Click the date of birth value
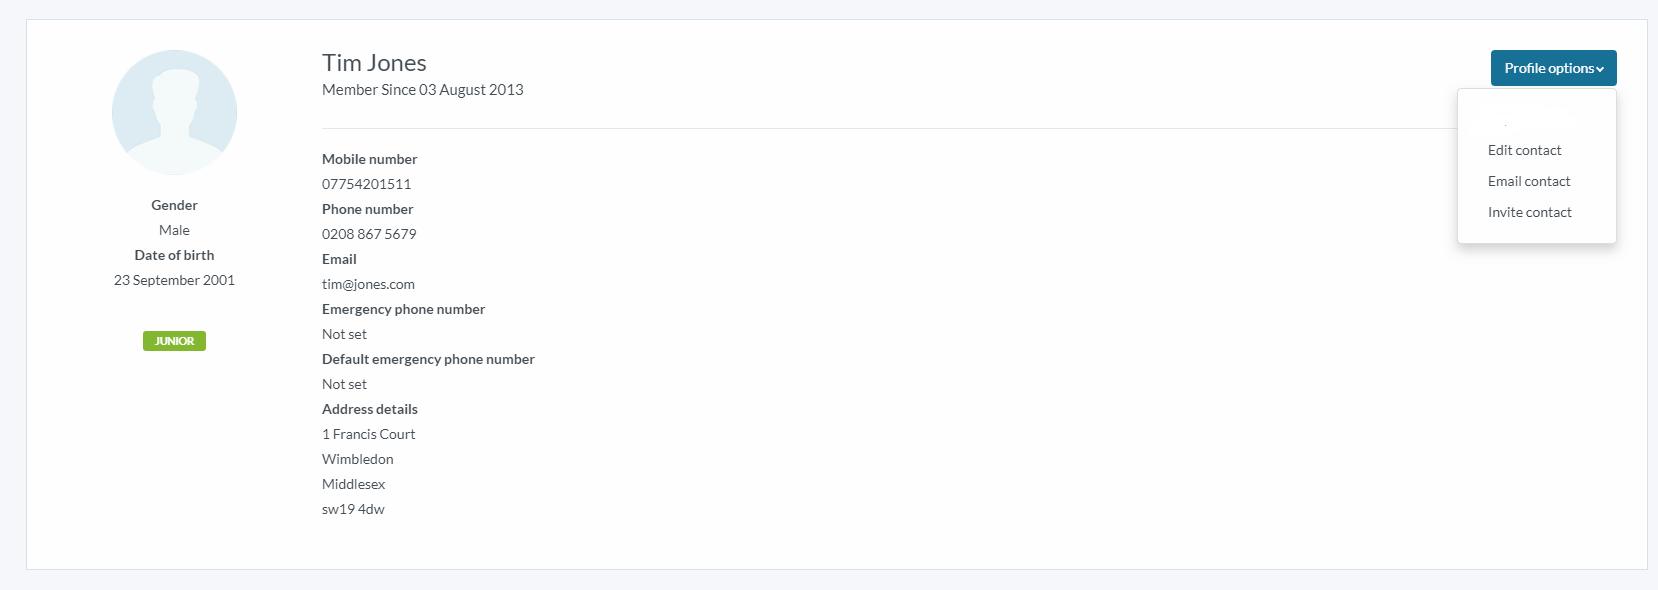The height and width of the screenshot is (590, 1658). [174, 280]
